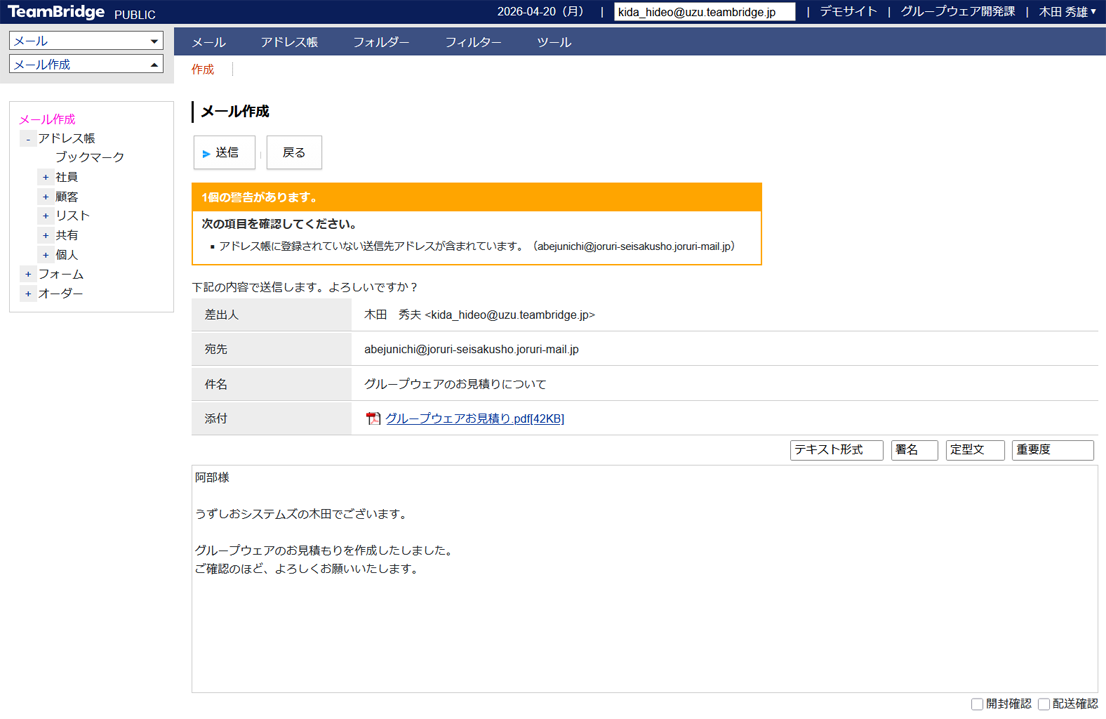Enable the 配送確認 checkbox
The width and height of the screenshot is (1106, 719).
1044,704
